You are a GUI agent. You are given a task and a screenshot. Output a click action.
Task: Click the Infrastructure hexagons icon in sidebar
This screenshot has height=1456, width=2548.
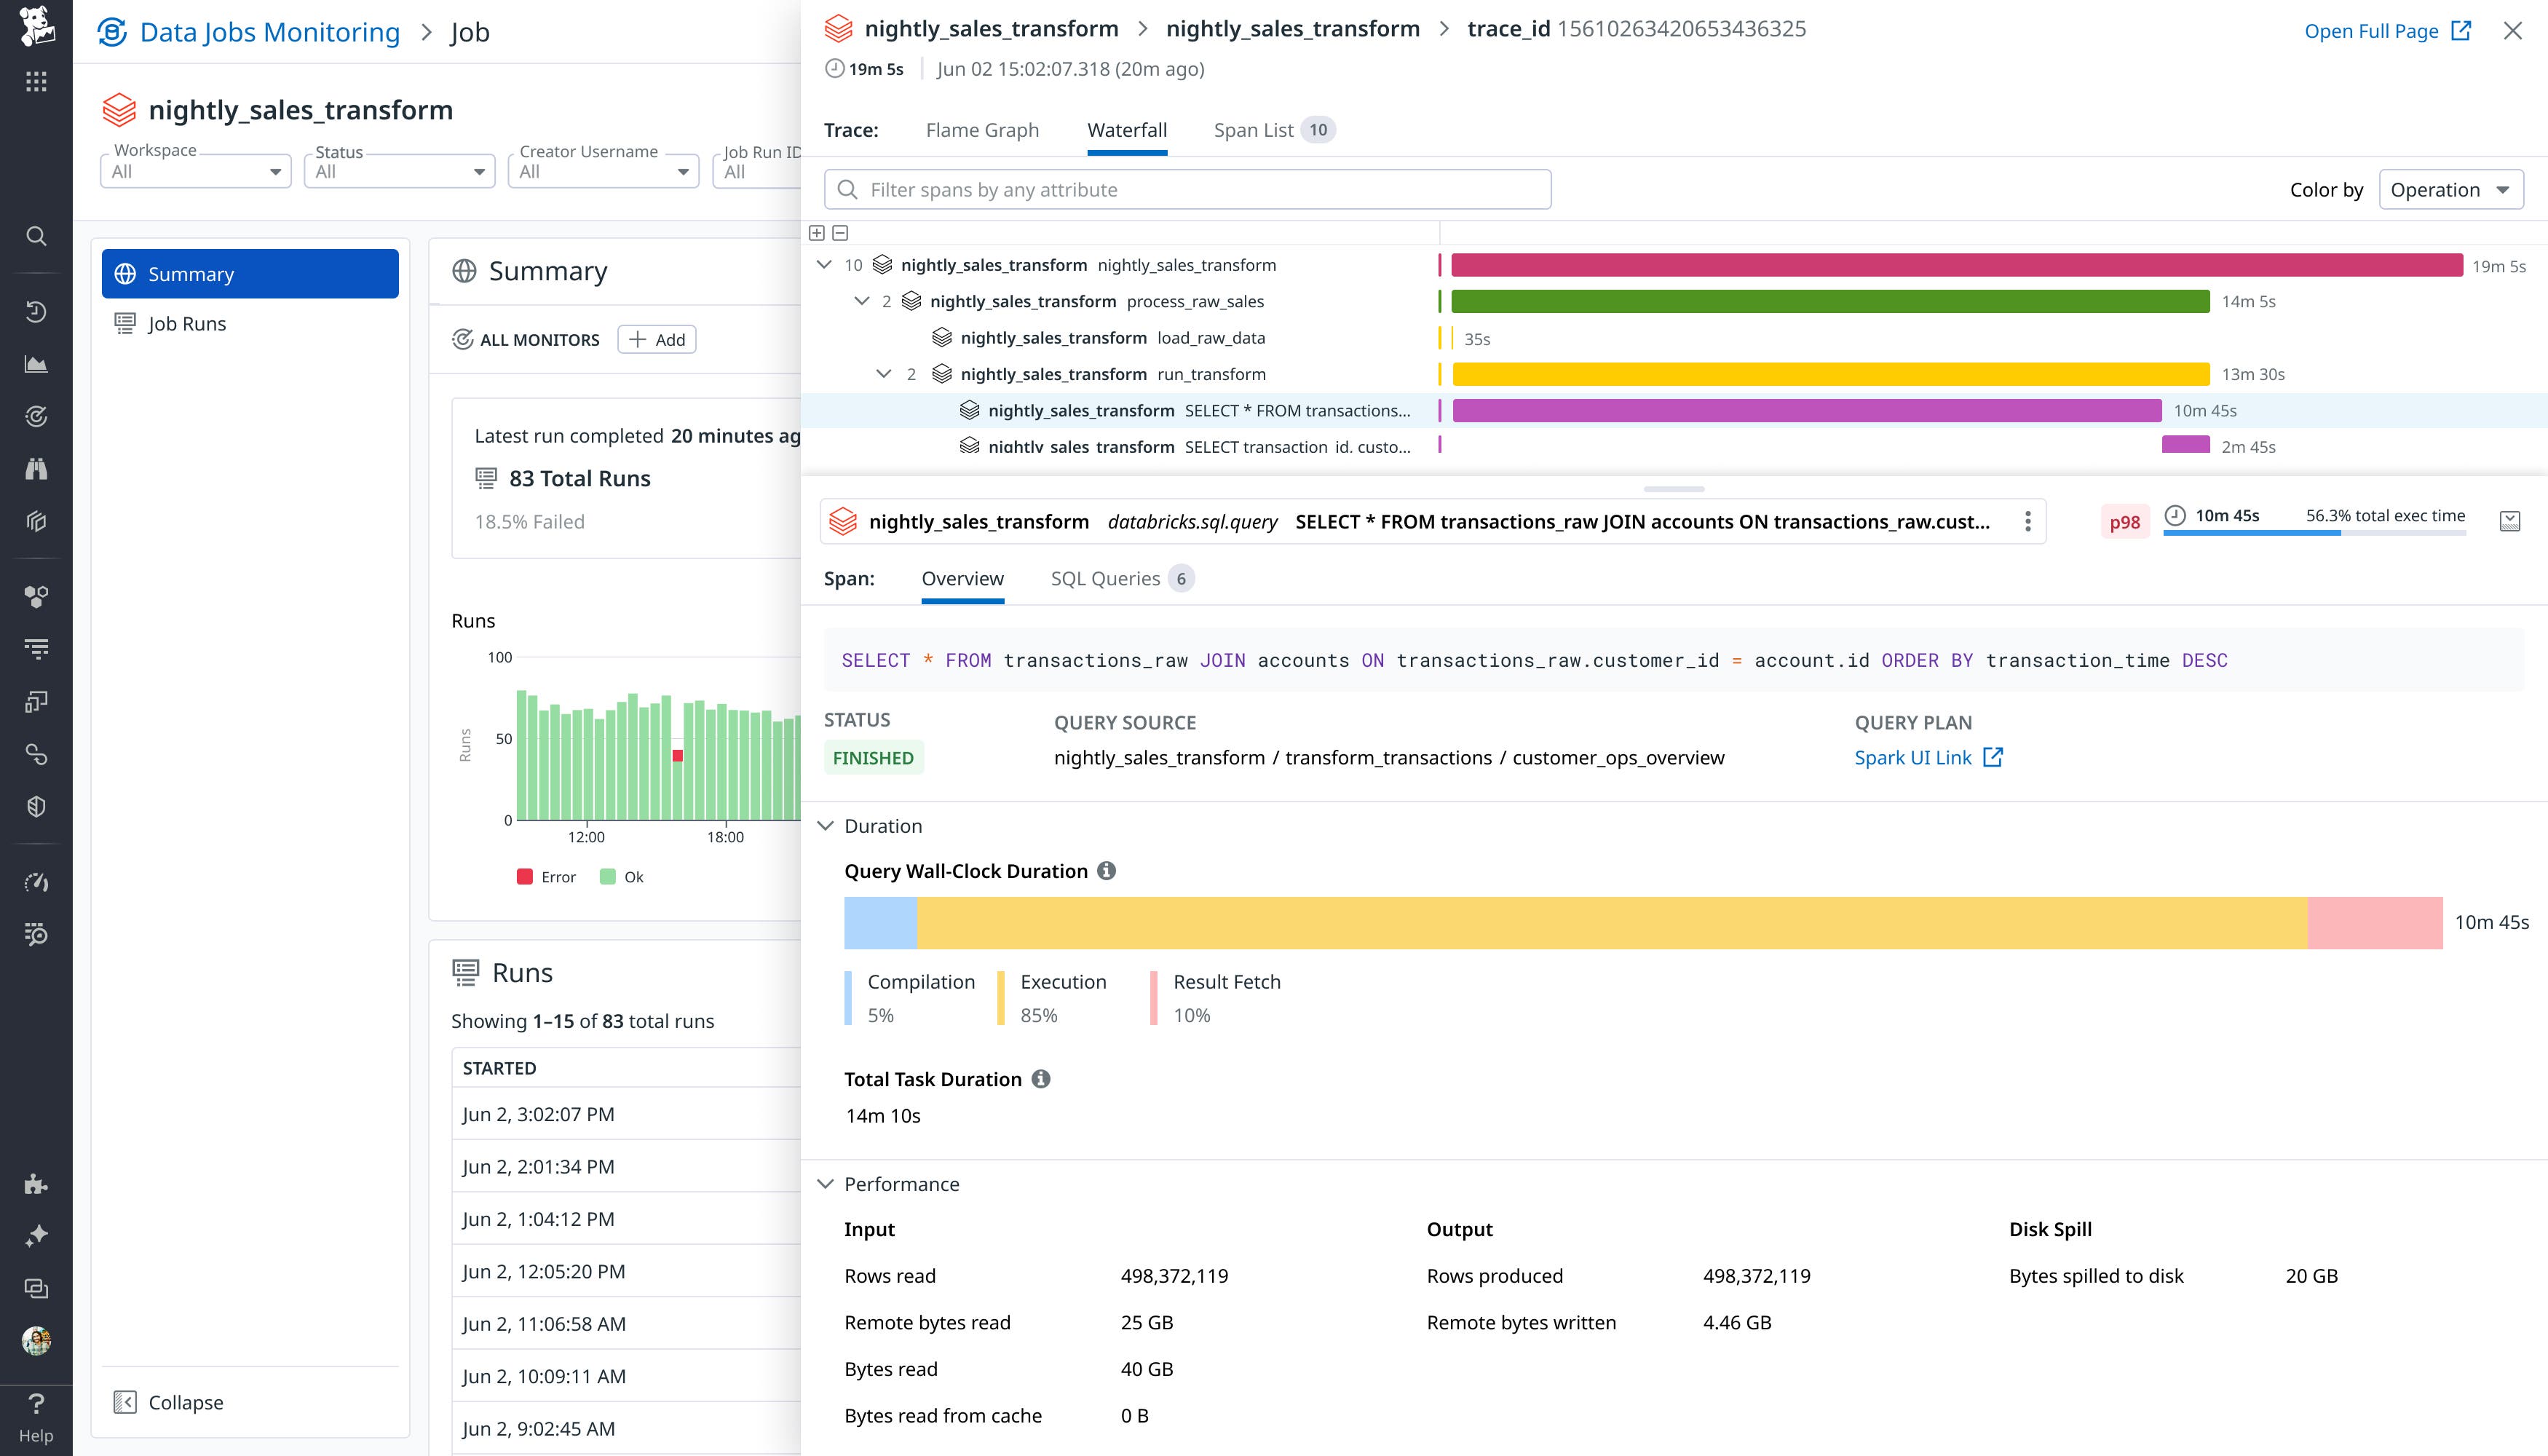tap(36, 596)
